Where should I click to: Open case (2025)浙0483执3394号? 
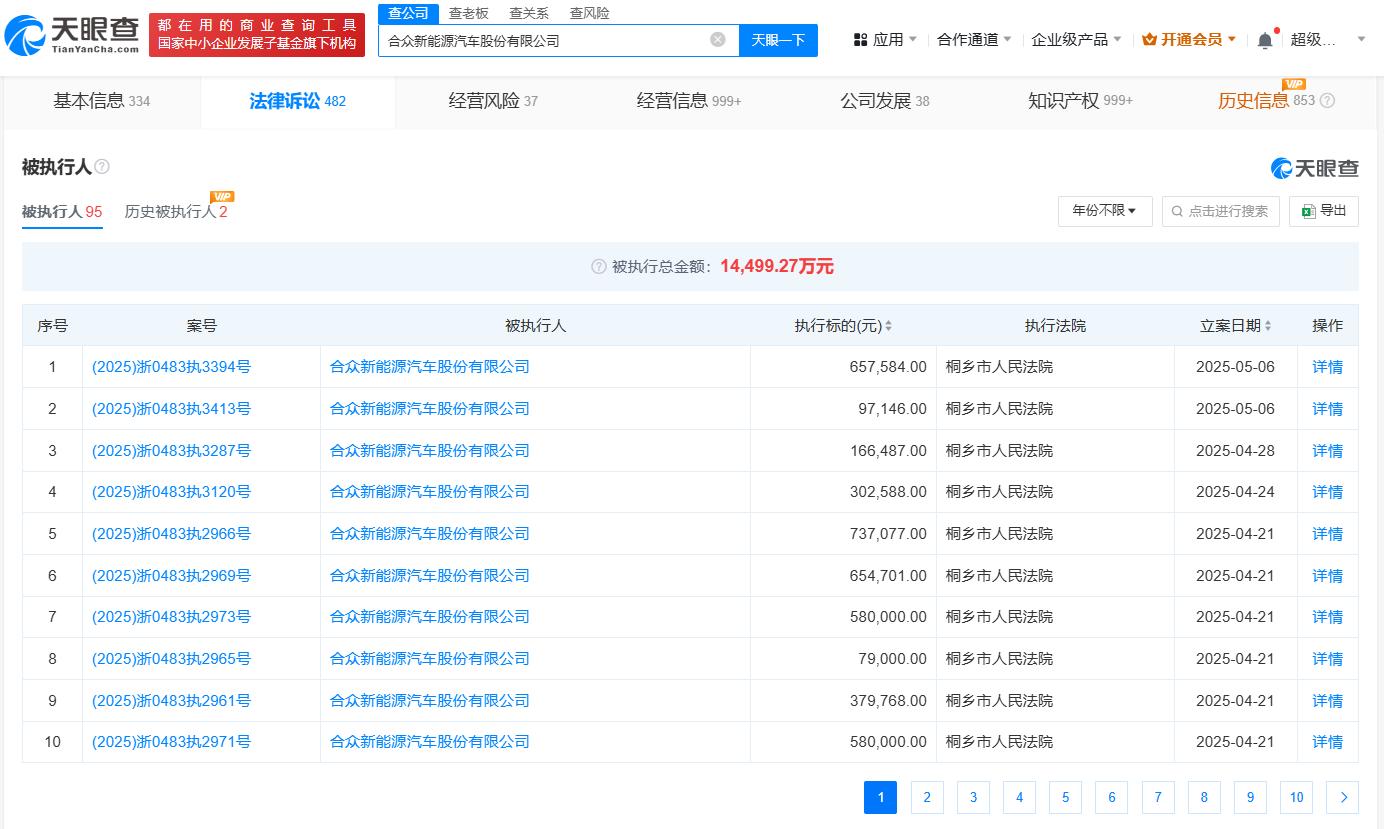pyautogui.click(x=171, y=367)
